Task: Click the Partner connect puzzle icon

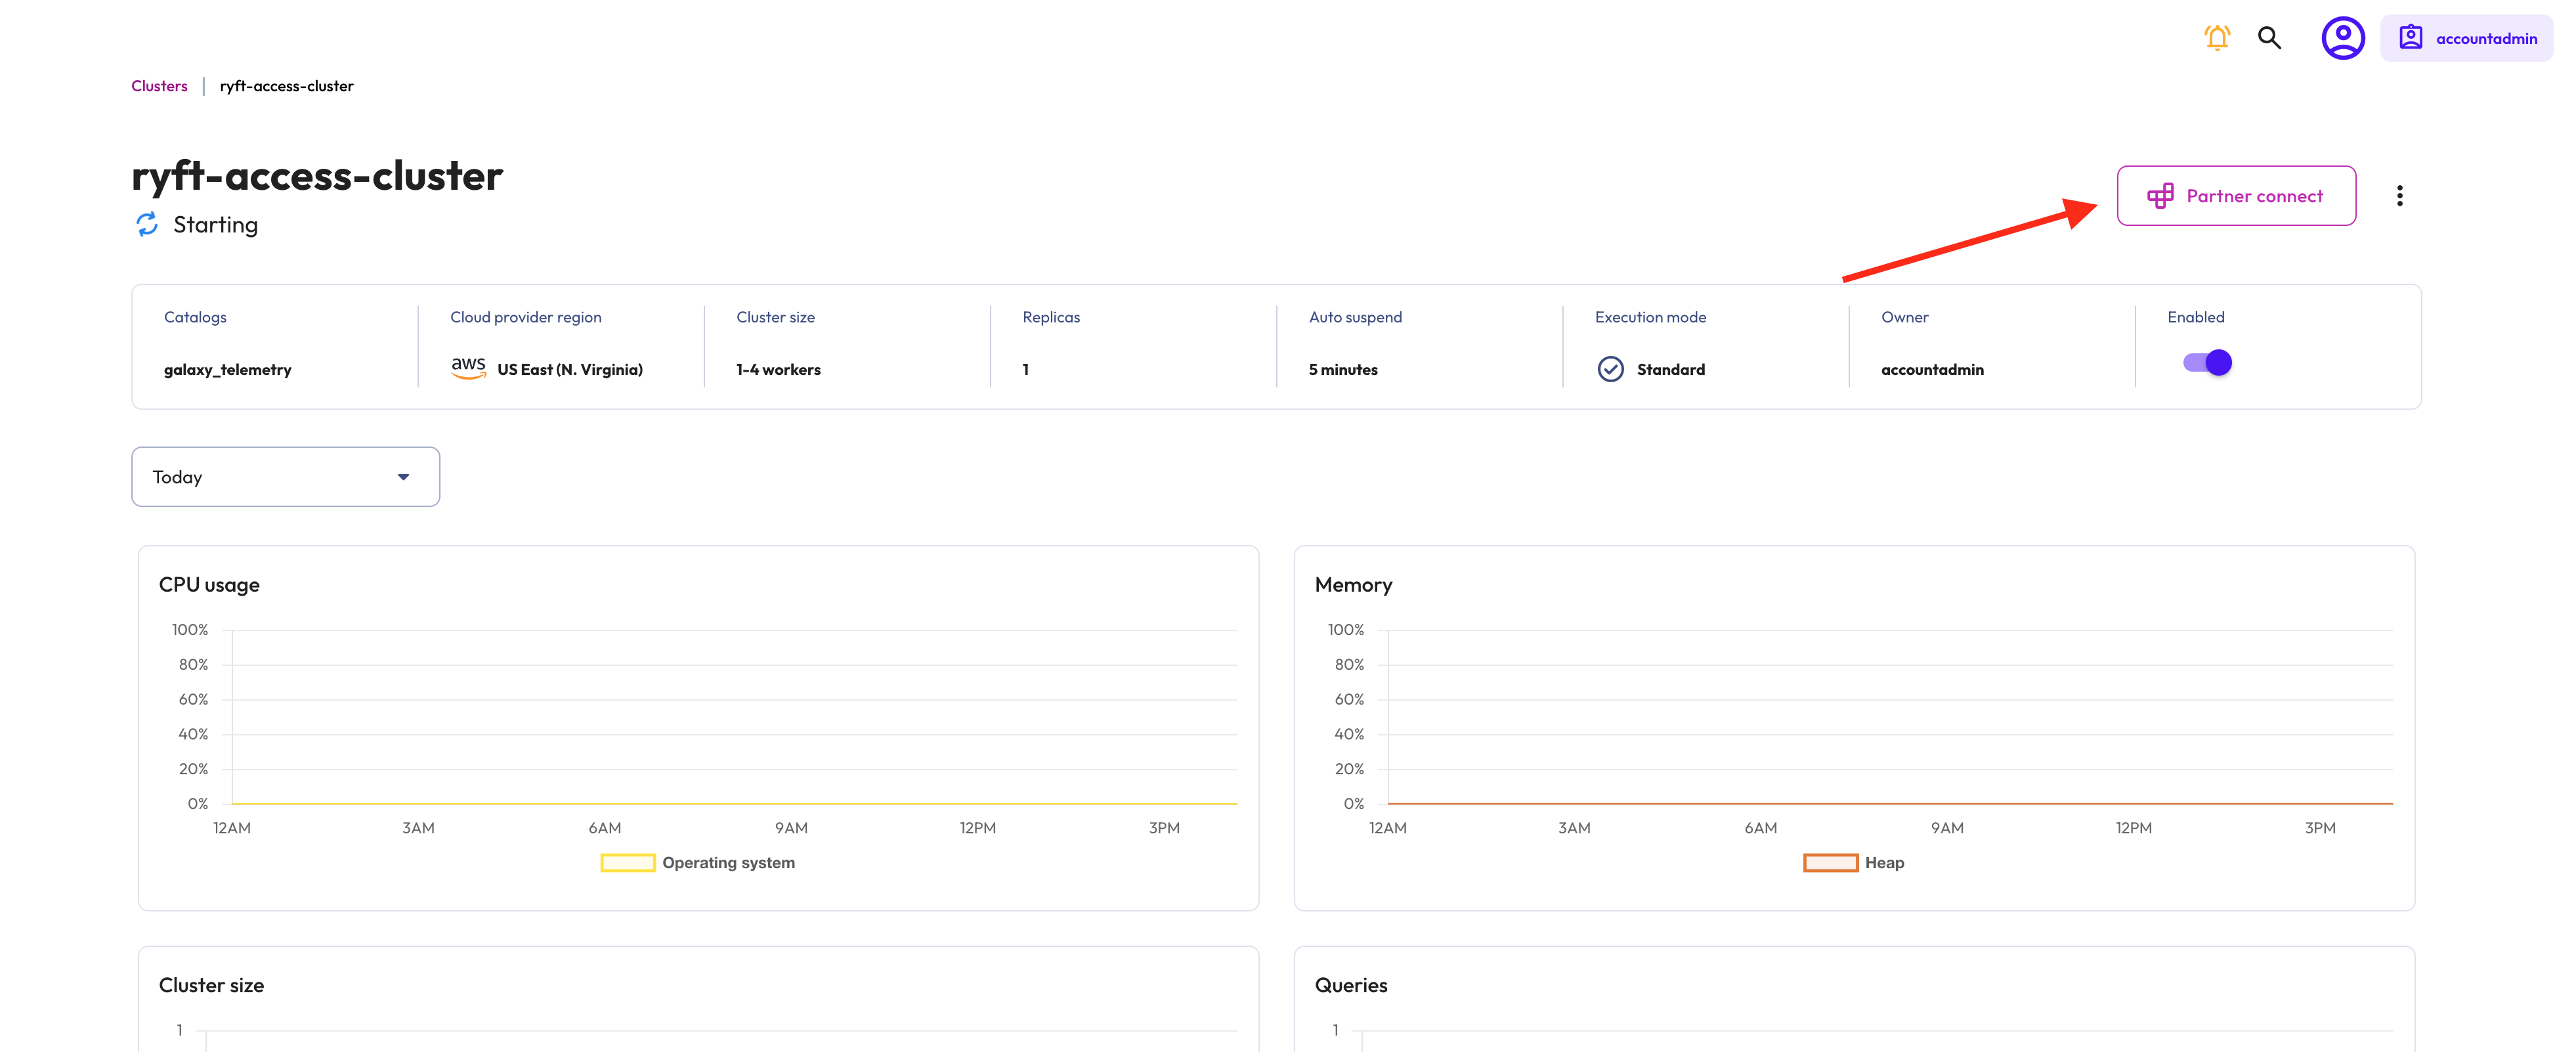Action: [x=2160, y=196]
